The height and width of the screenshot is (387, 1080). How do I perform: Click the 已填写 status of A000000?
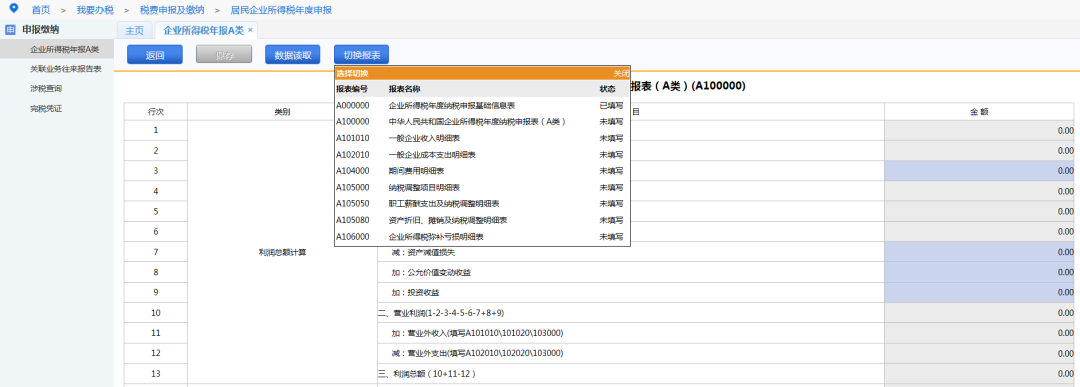[x=611, y=105]
